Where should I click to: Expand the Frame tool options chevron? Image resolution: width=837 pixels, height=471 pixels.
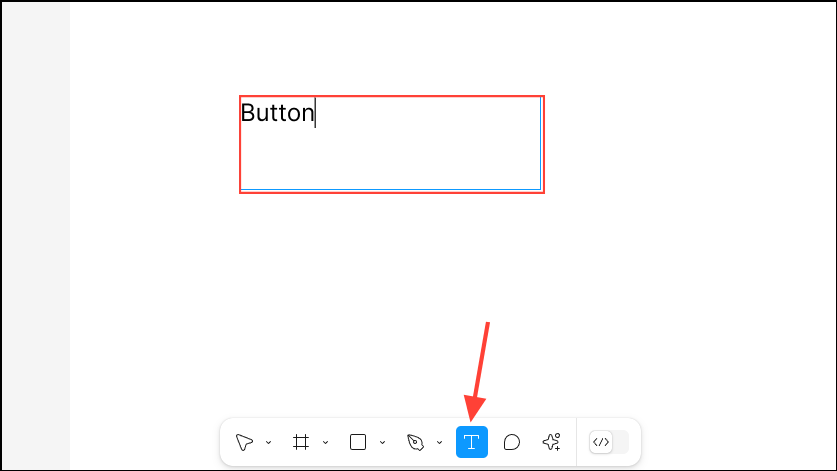pos(326,443)
